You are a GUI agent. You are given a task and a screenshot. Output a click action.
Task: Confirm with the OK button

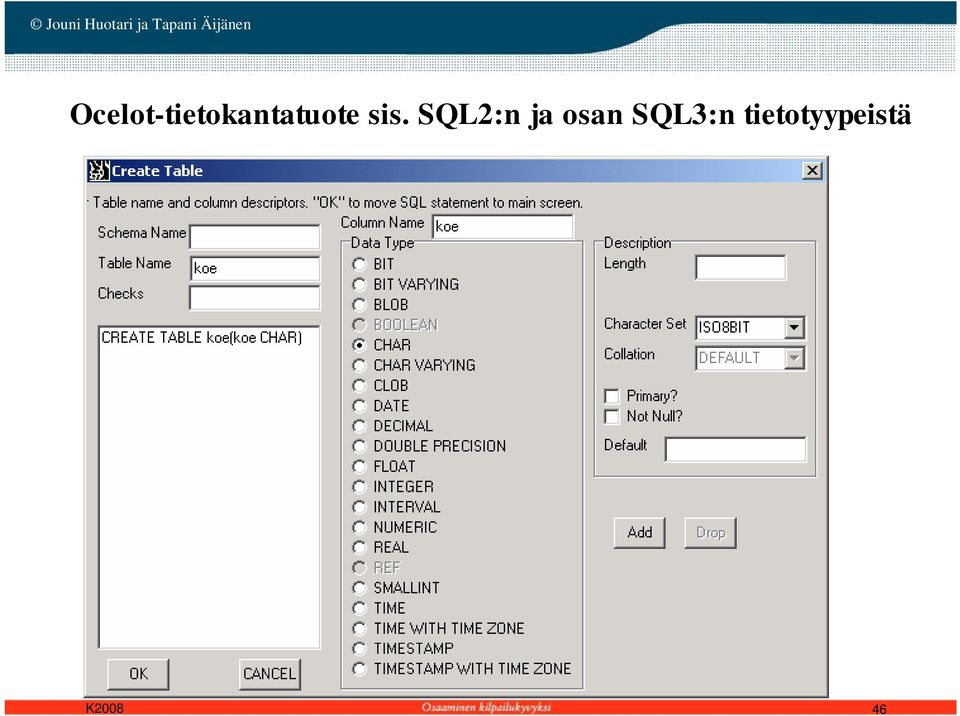138,674
